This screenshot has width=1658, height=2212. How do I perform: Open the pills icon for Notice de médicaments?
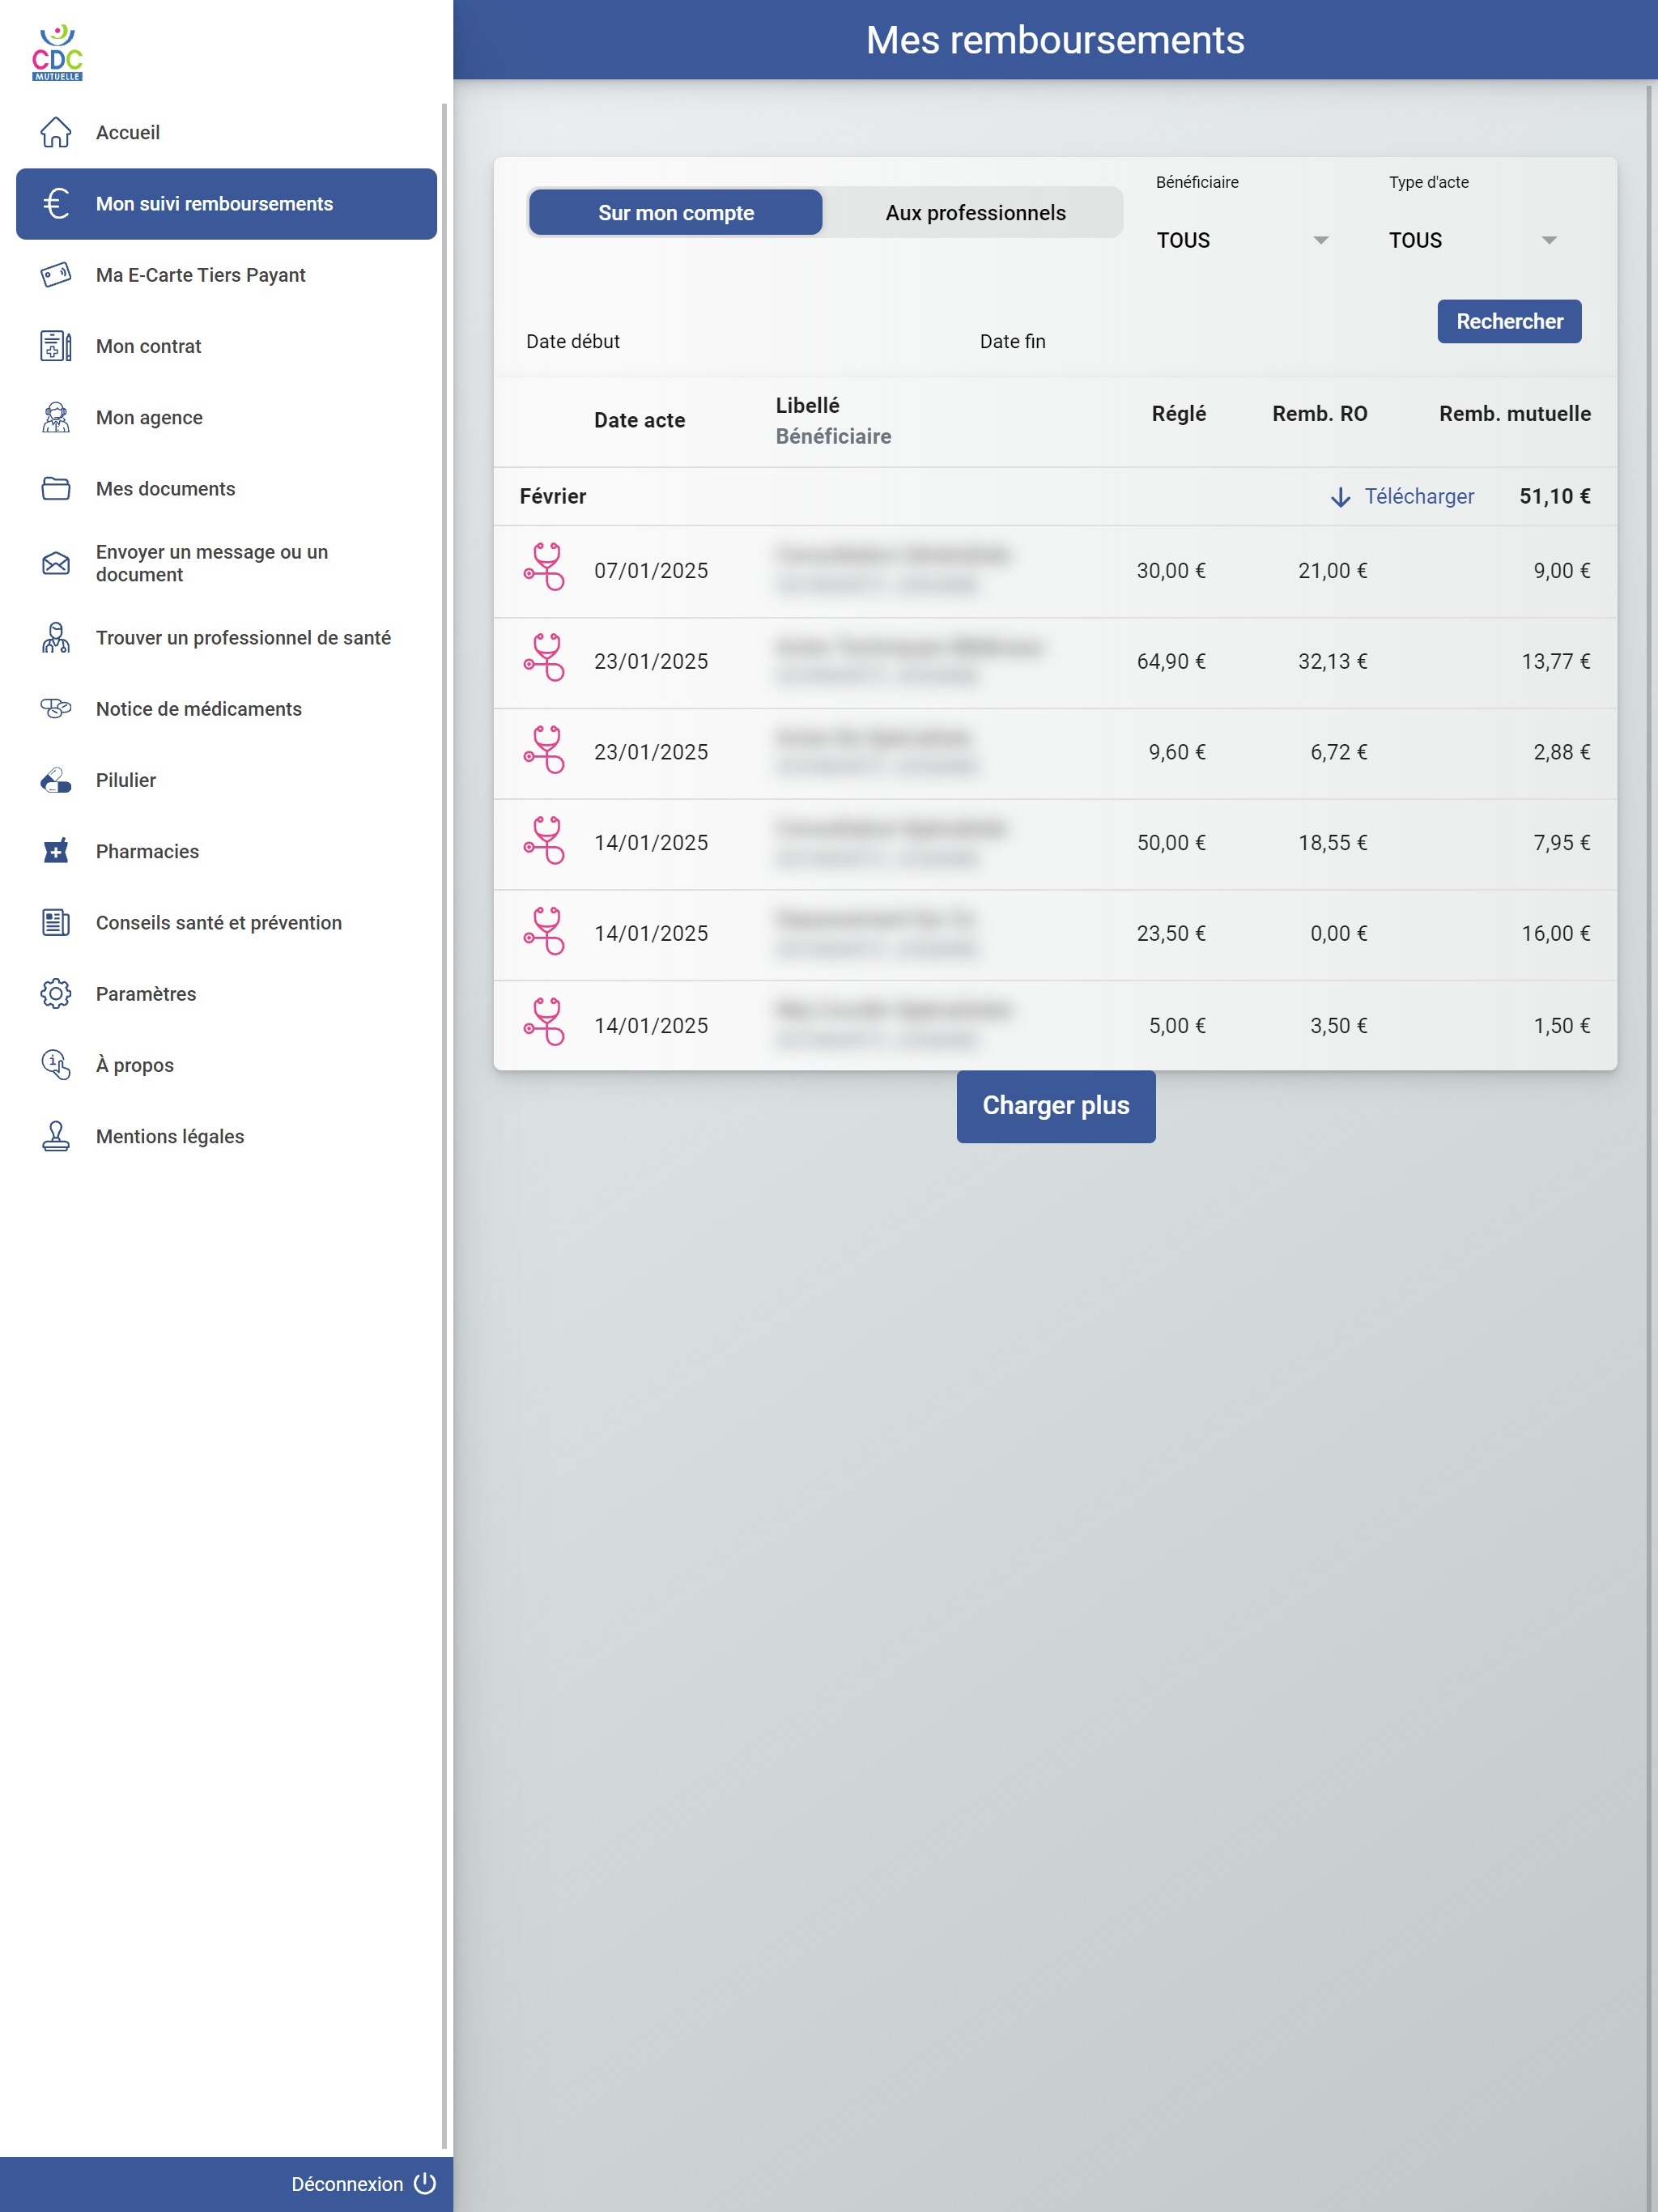tap(56, 708)
